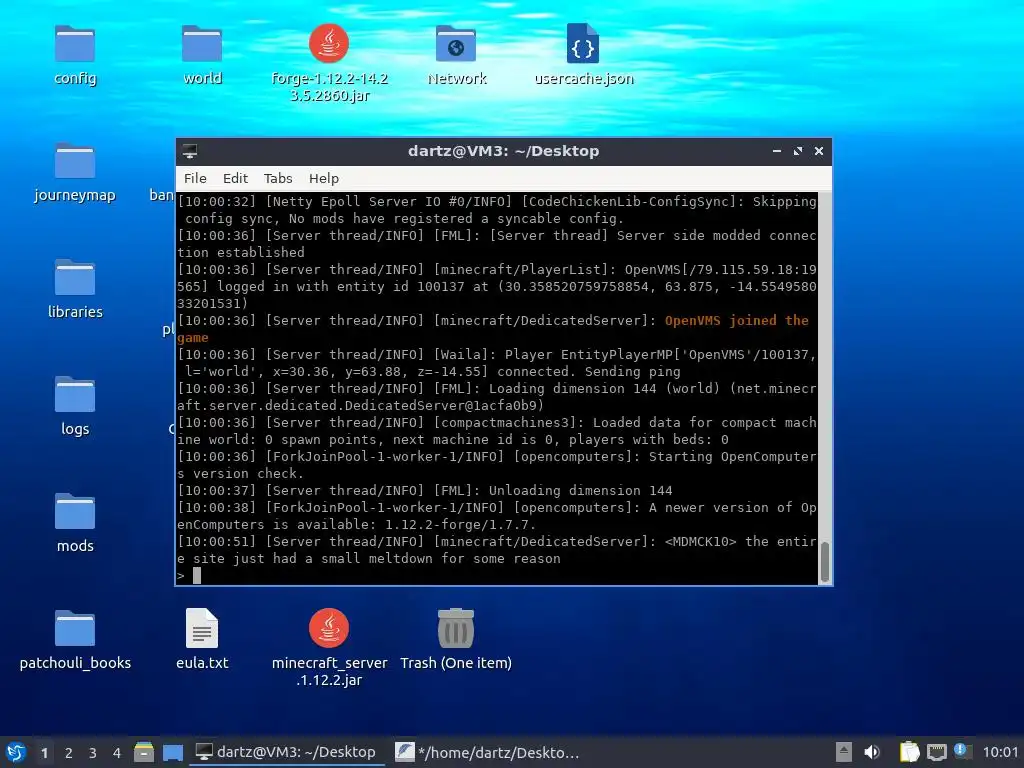This screenshot has height=768, width=1024.
Task: Click the show desktop taskbar icon
Action: [x=172, y=752]
